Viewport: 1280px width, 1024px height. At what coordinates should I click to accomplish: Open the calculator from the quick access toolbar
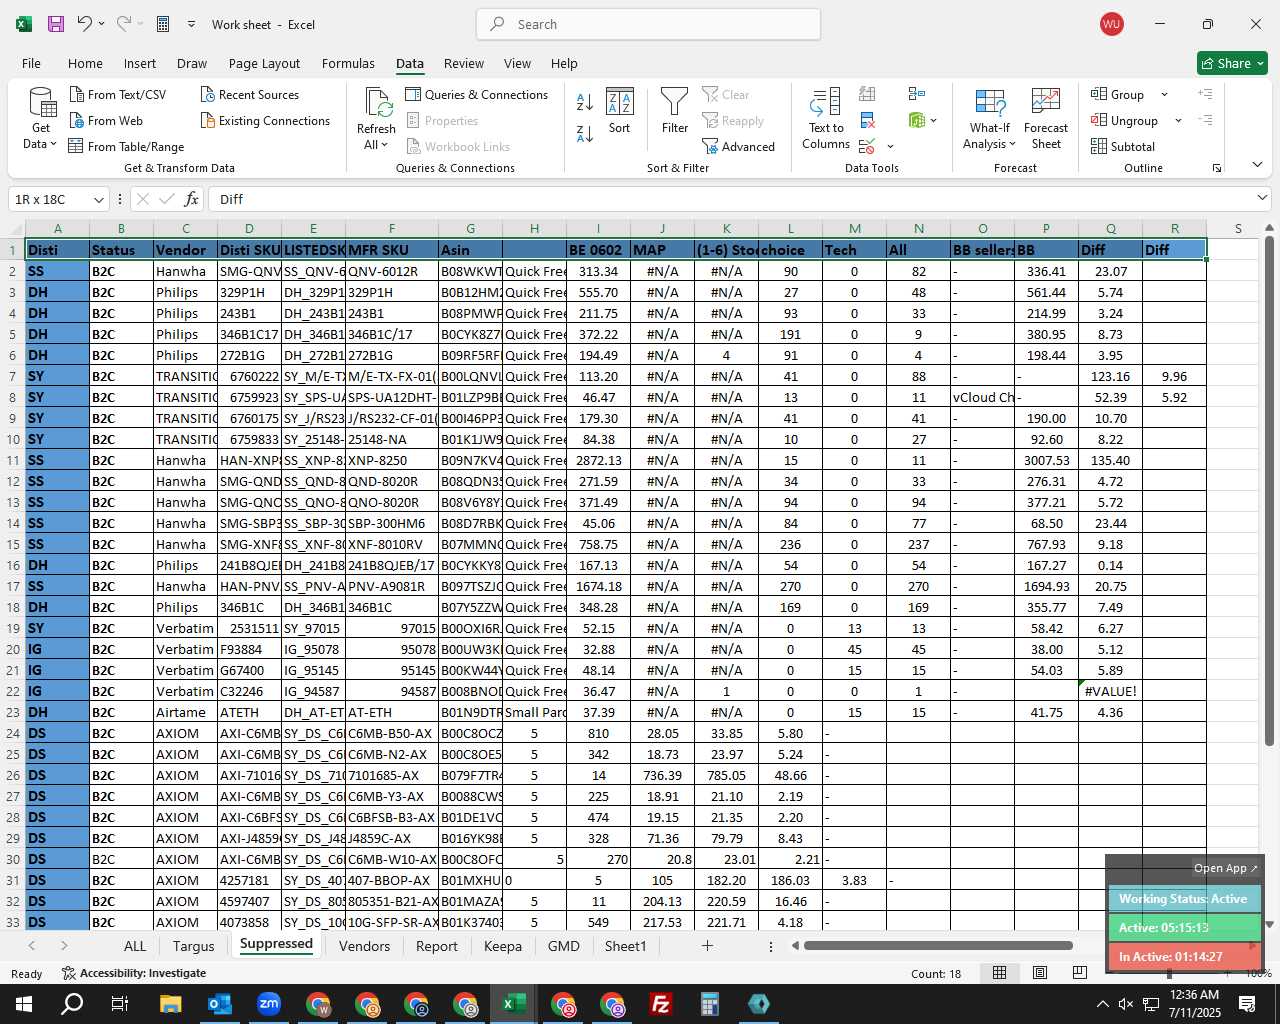tap(163, 24)
